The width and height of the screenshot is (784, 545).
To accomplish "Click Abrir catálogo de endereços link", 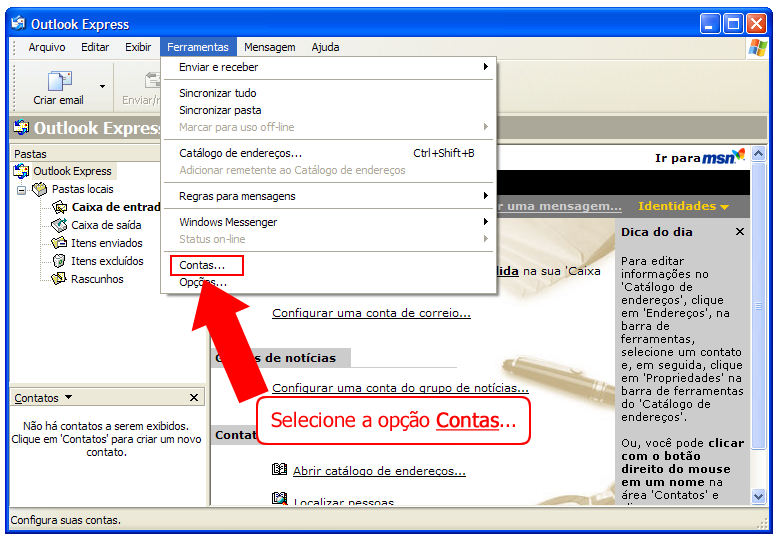I will [x=379, y=471].
